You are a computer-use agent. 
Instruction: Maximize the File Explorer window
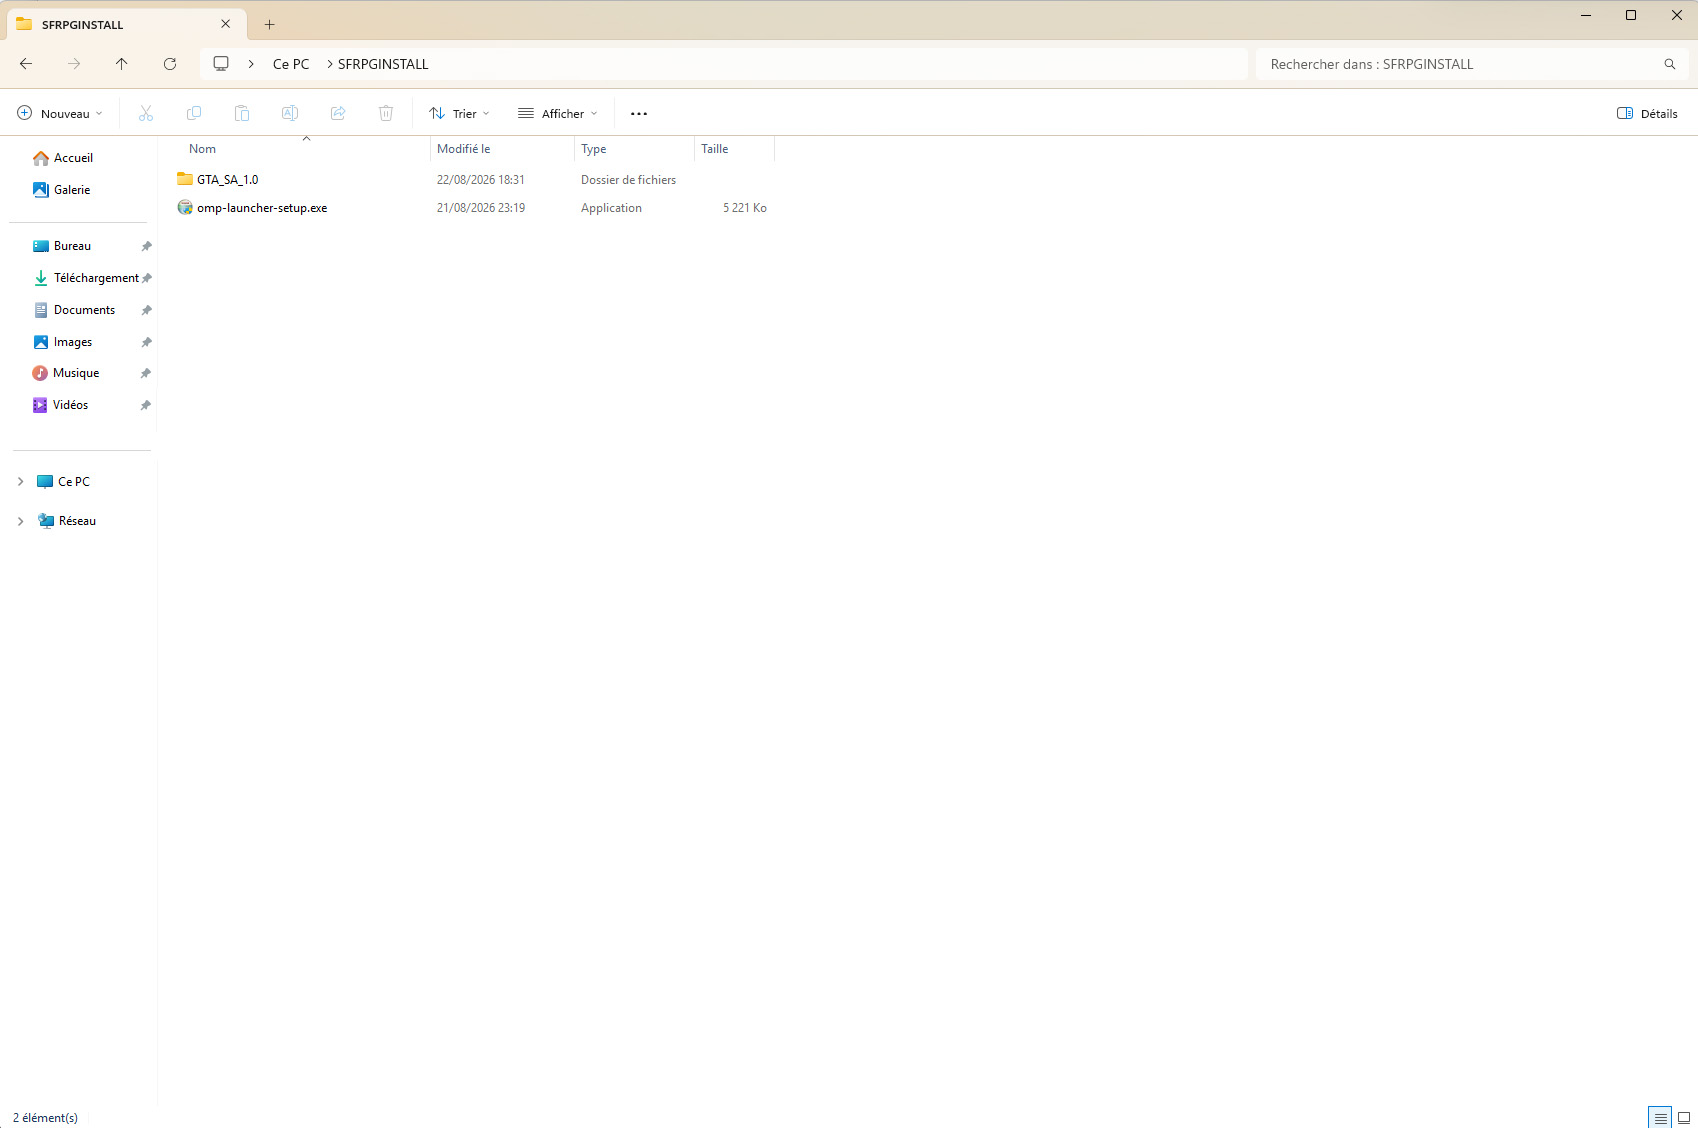coord(1631,15)
